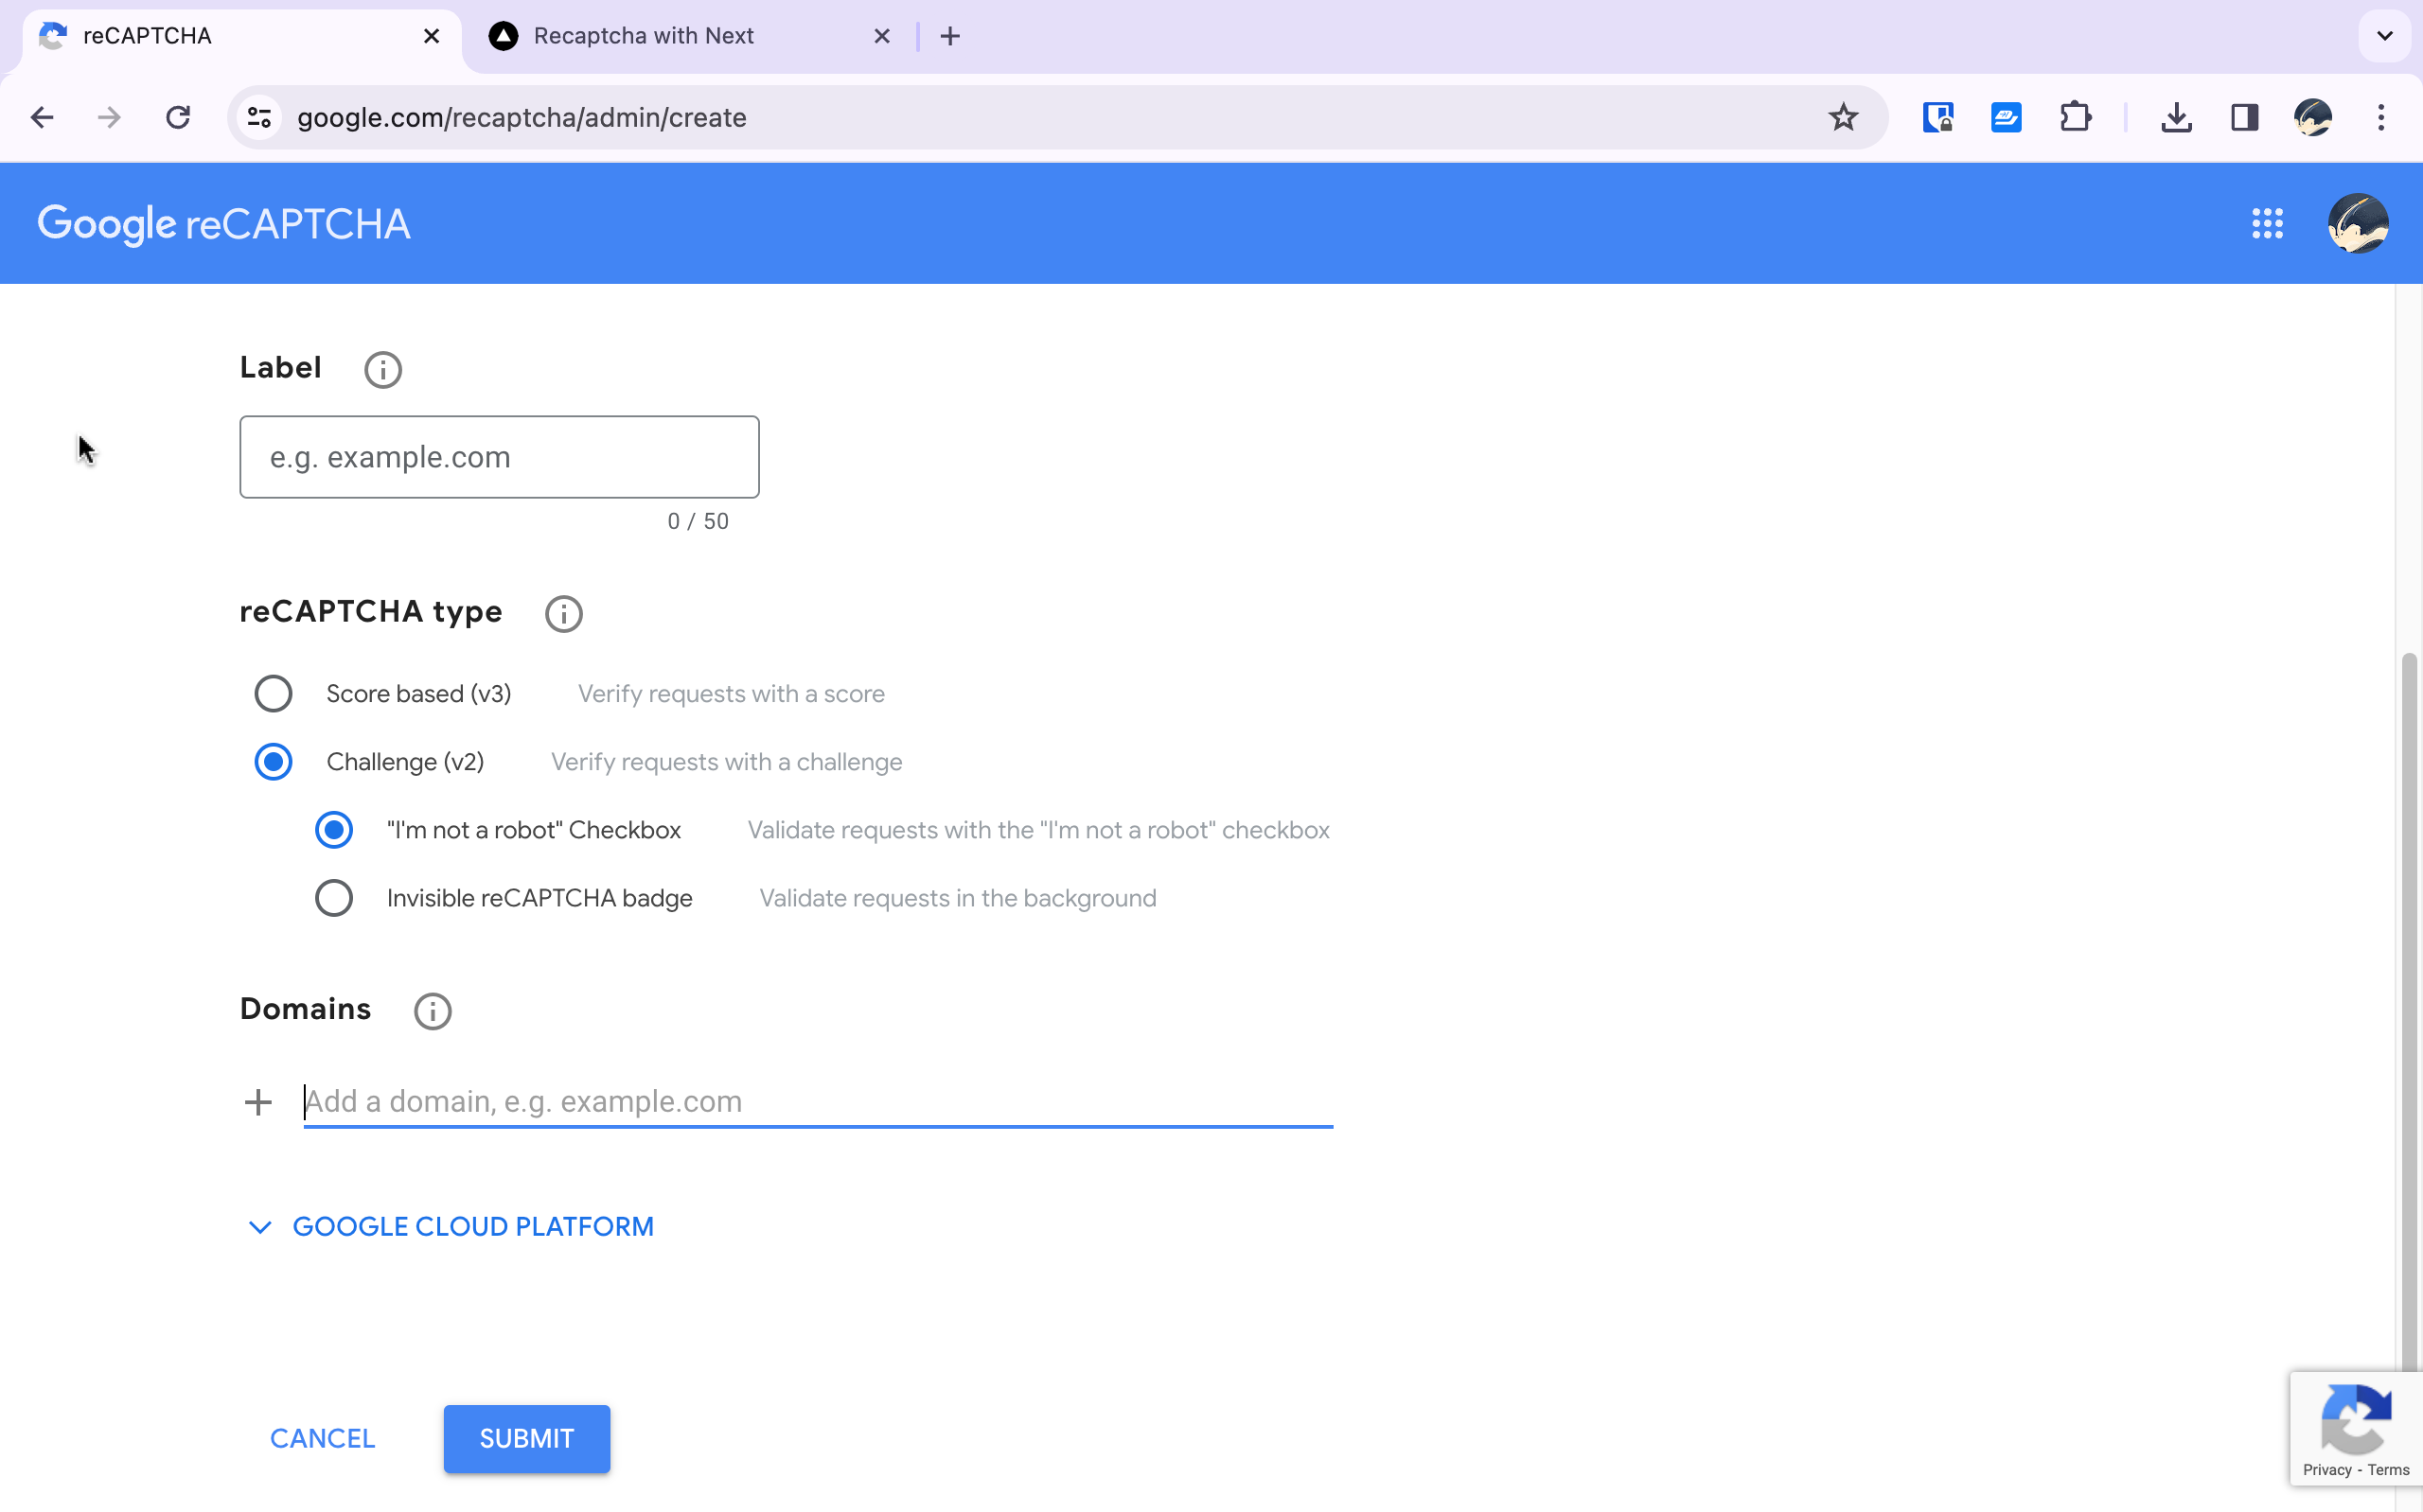The image size is (2423, 1512).
Task: Click the Label info icon
Action: pos(382,369)
